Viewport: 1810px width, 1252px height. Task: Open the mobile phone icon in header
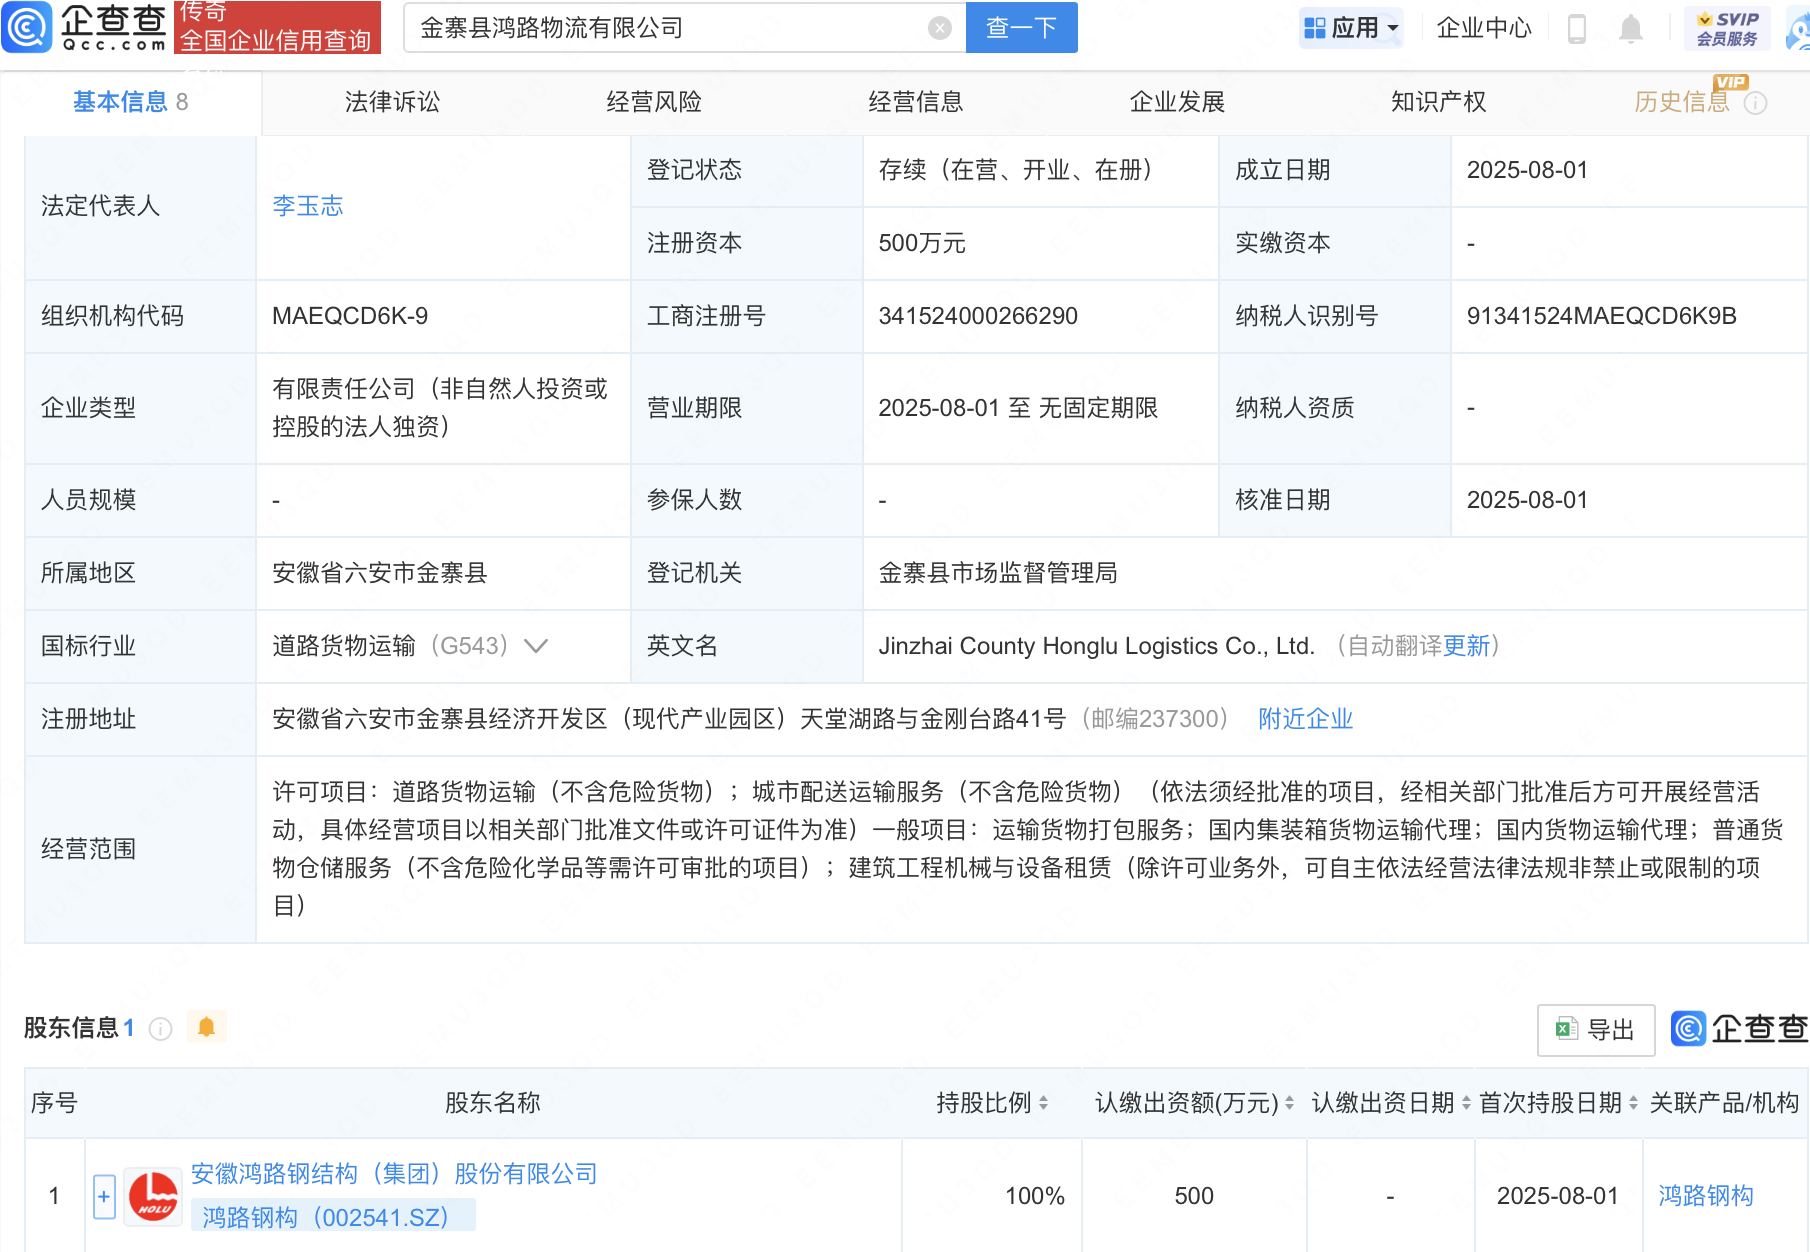[1577, 28]
